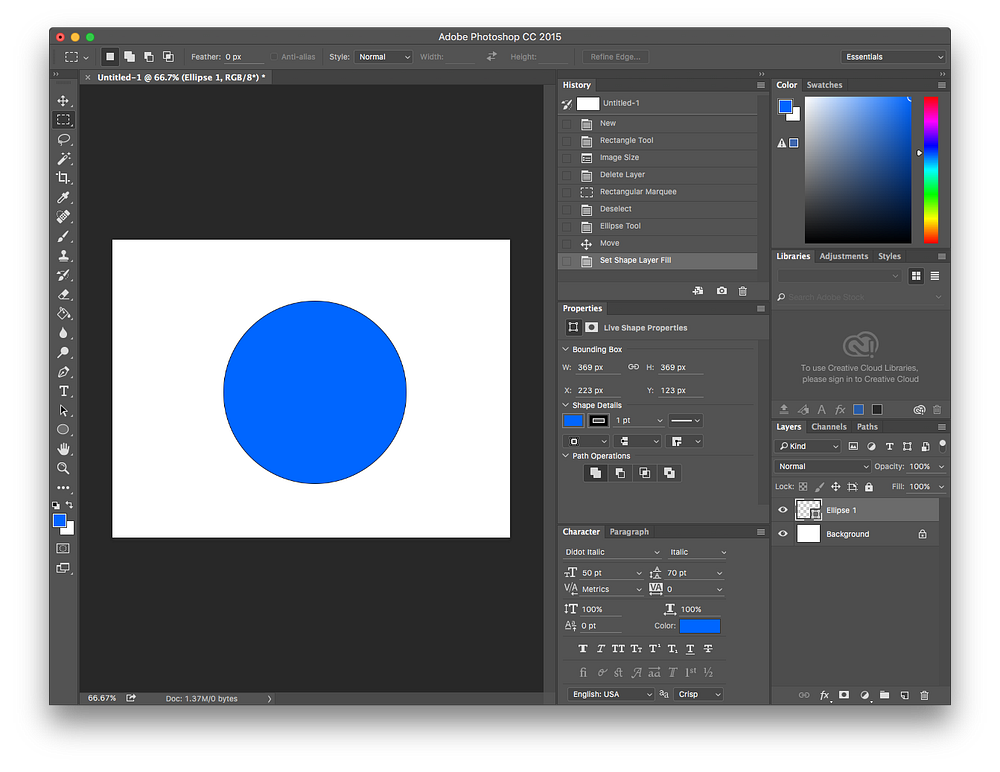The width and height of the screenshot is (1000, 772).
Task: Click the Character text color swatch
Action: [700, 626]
